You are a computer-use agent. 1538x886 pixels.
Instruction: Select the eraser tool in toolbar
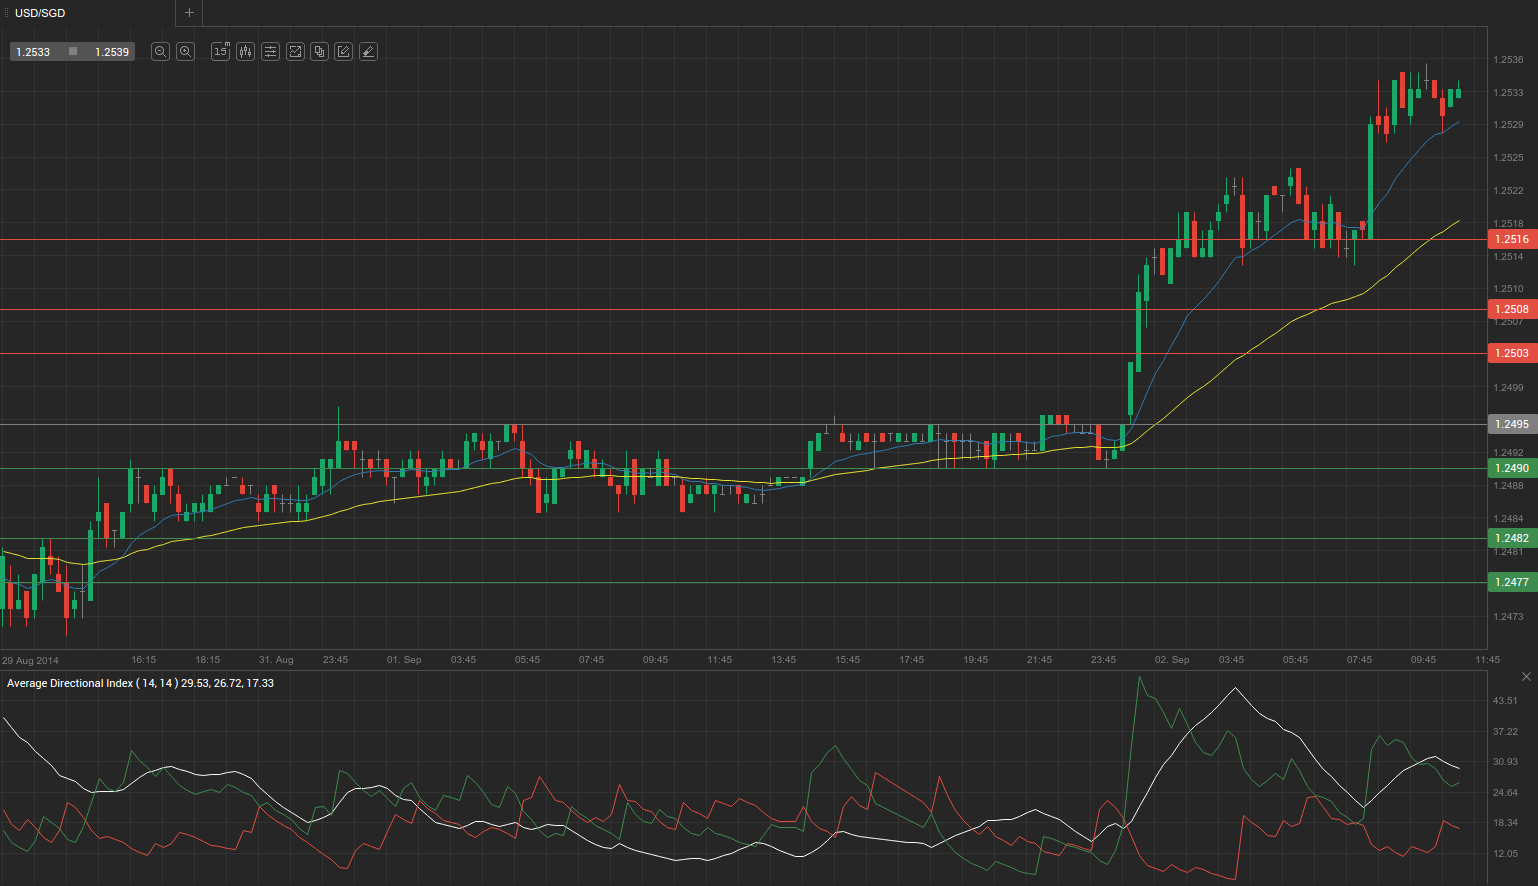[x=368, y=52]
